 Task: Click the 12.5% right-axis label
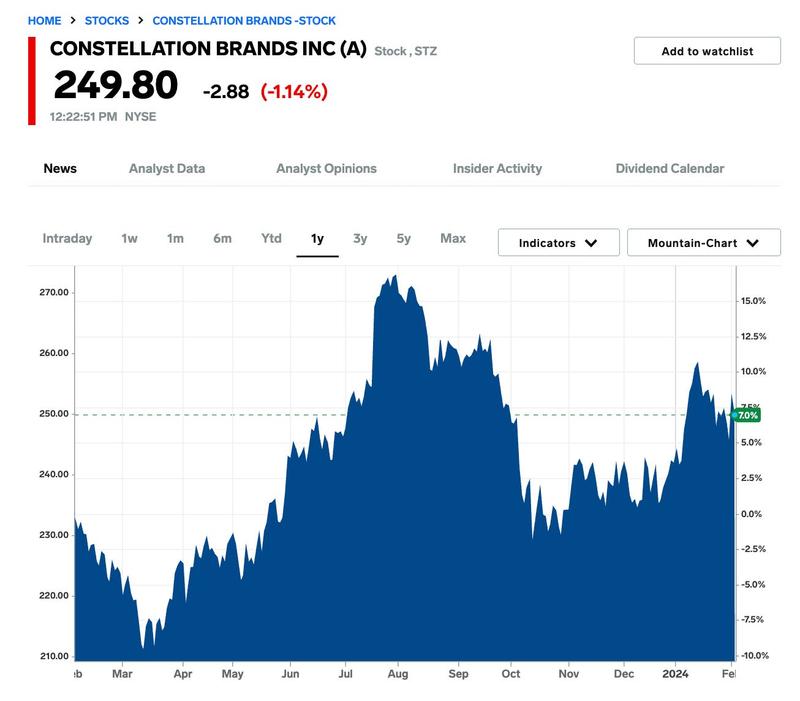coord(753,337)
